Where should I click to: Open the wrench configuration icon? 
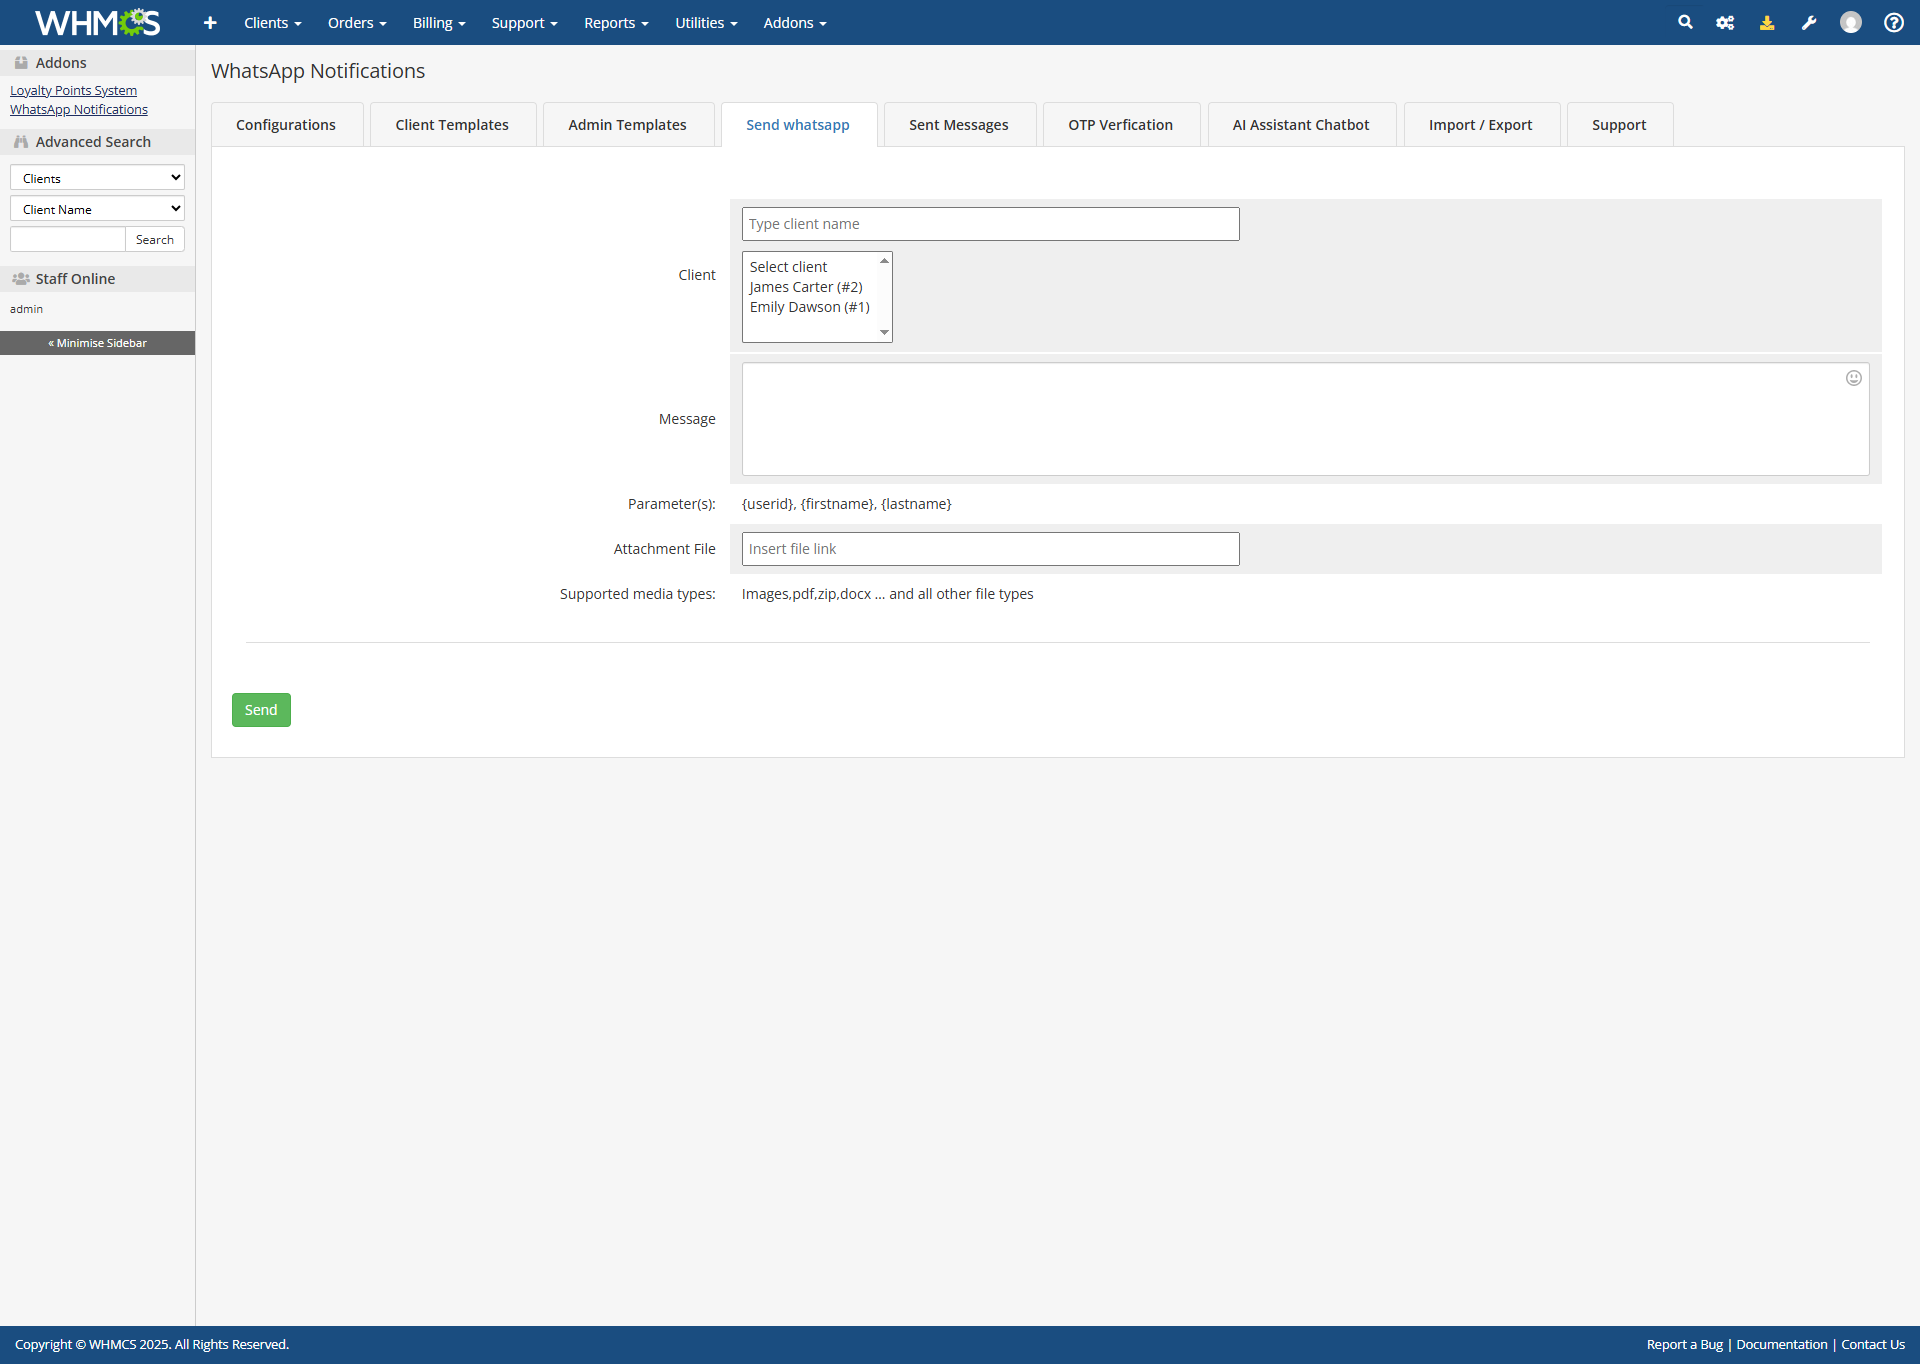point(1808,22)
